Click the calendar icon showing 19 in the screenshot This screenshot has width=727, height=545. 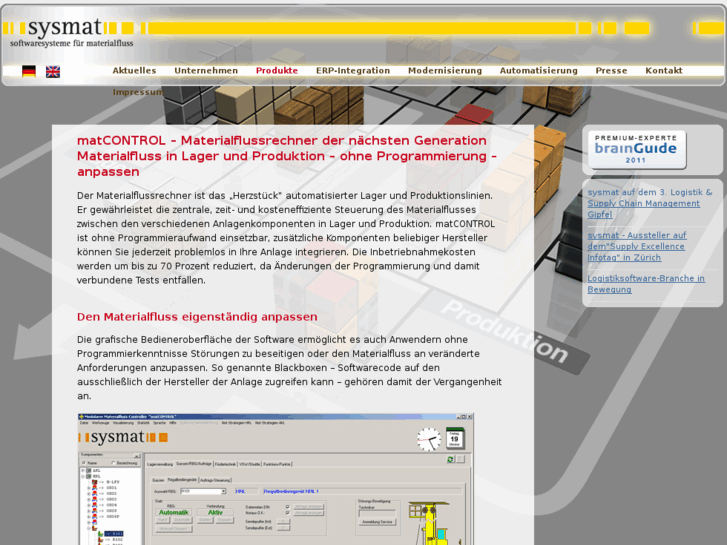(455, 438)
